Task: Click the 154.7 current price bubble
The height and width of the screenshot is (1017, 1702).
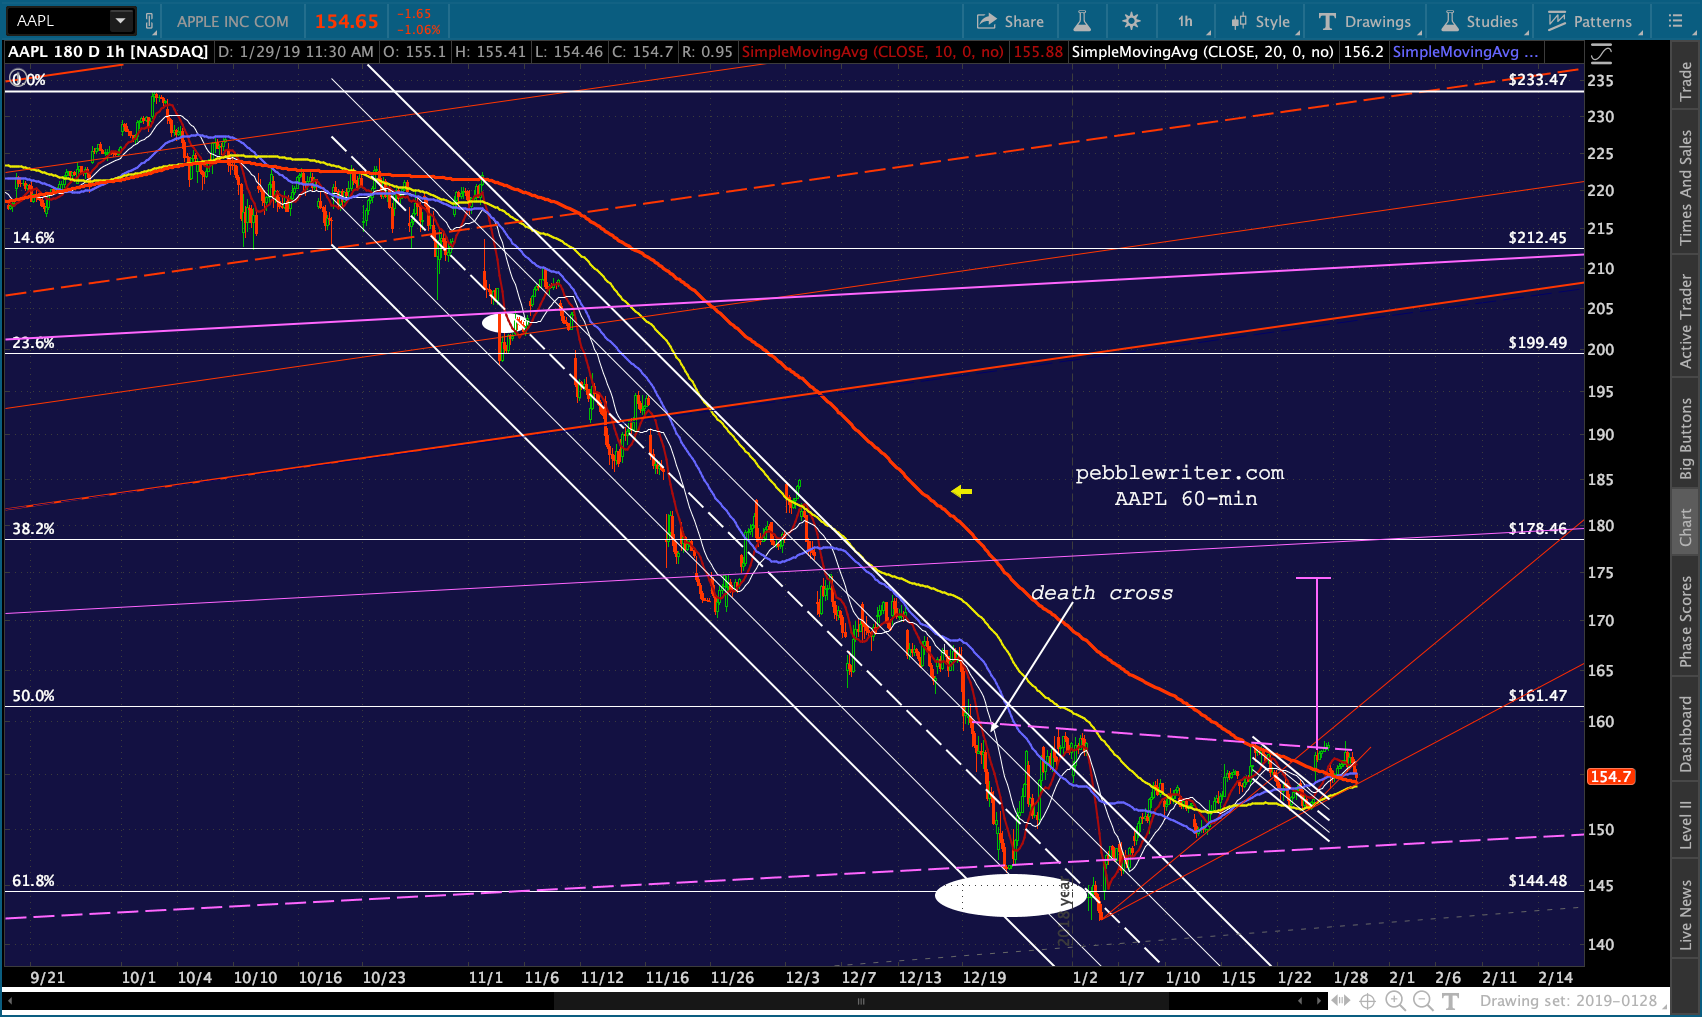Action: (1611, 777)
